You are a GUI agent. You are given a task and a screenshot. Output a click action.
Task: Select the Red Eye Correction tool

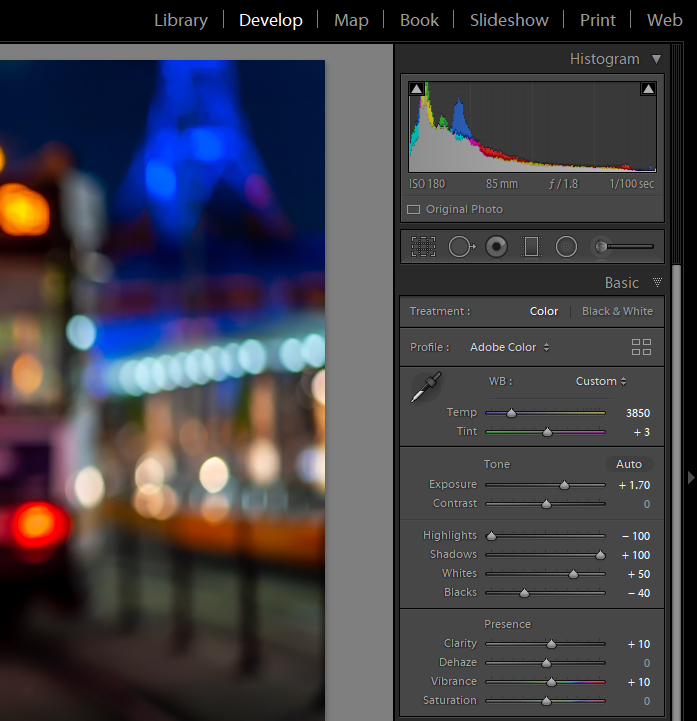pos(497,247)
